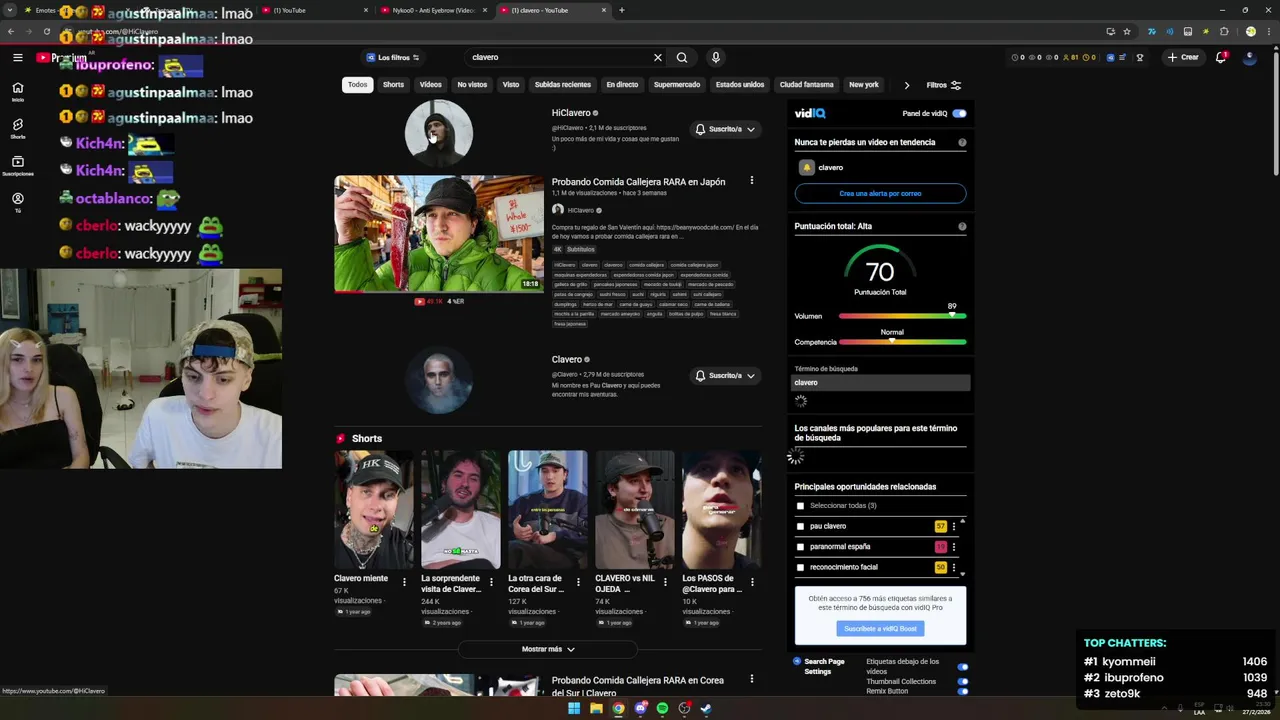Screen dimensions: 1280x720
Task: Tick the Seleccionar todas (3) checkbox
Action: click(x=800, y=505)
